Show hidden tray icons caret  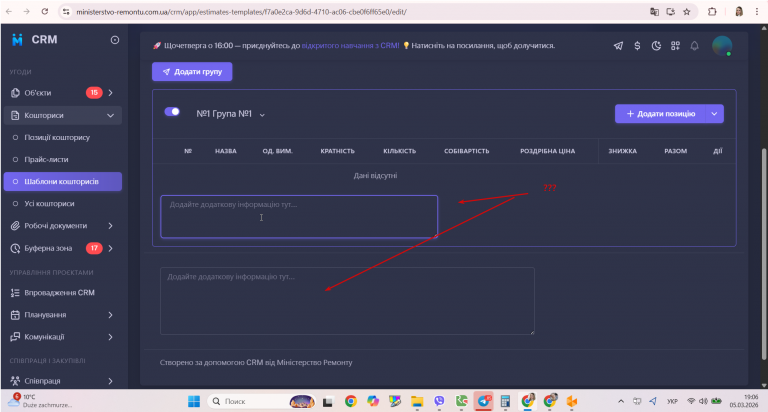621,401
